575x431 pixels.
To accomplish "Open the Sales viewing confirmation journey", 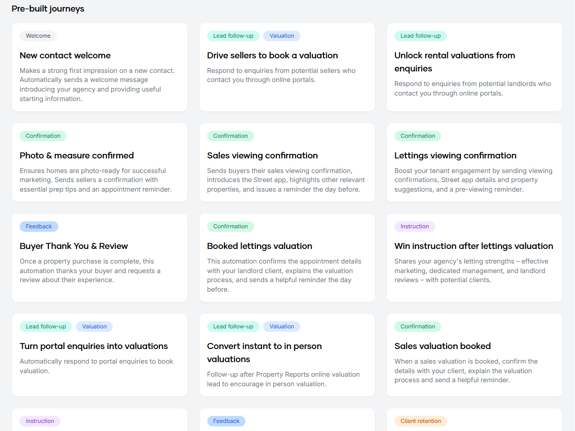I will coord(287,162).
